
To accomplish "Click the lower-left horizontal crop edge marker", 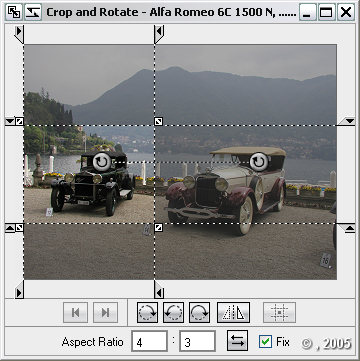I will (x=10, y=228).
